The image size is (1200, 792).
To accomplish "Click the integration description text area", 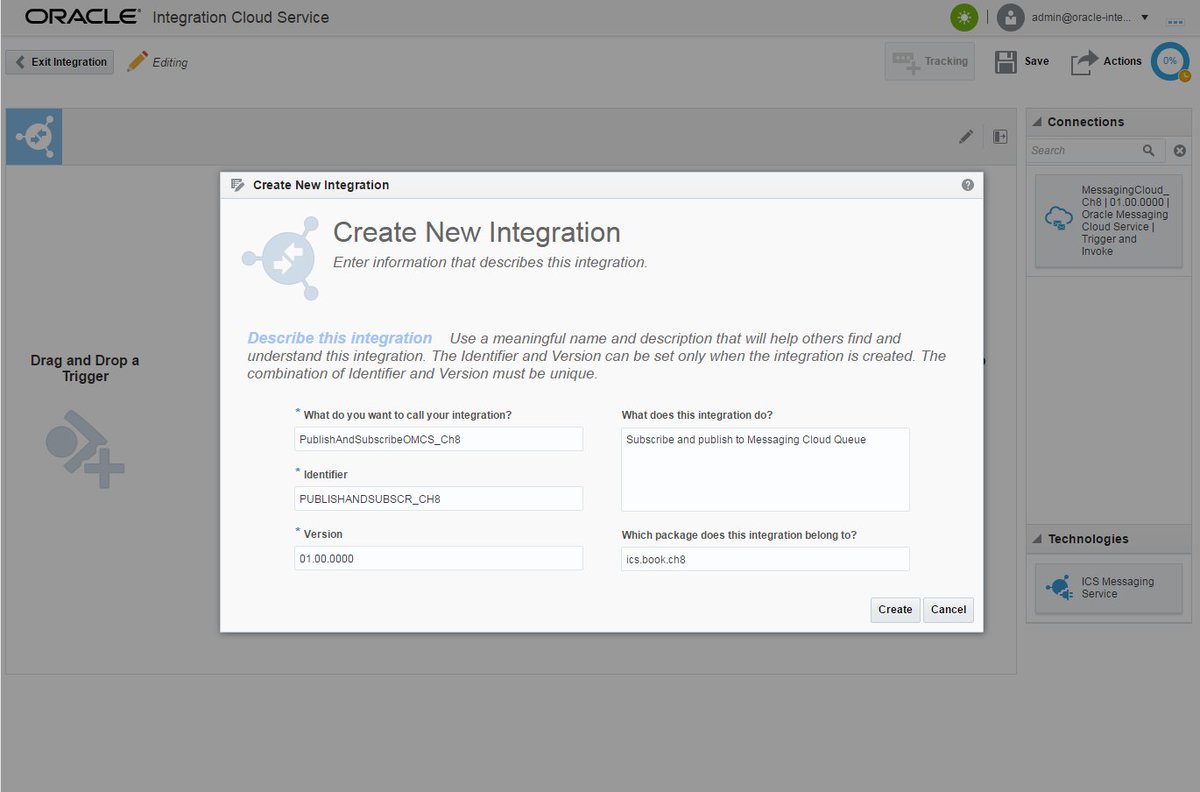I will [765, 470].
